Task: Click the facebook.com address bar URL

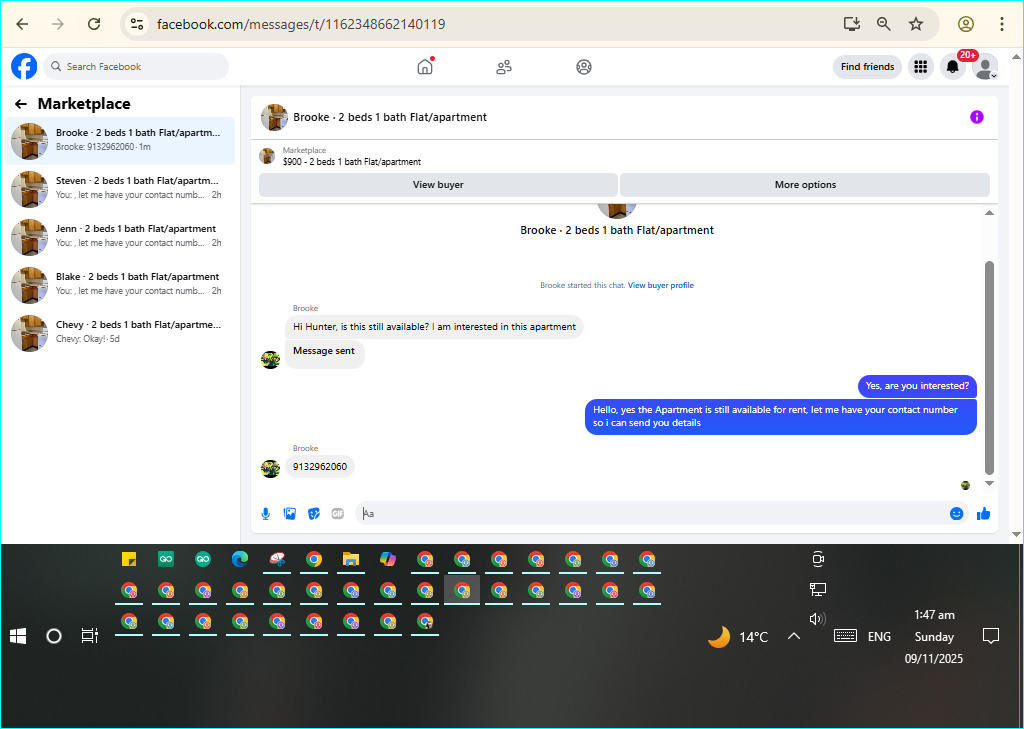Action: [301, 24]
